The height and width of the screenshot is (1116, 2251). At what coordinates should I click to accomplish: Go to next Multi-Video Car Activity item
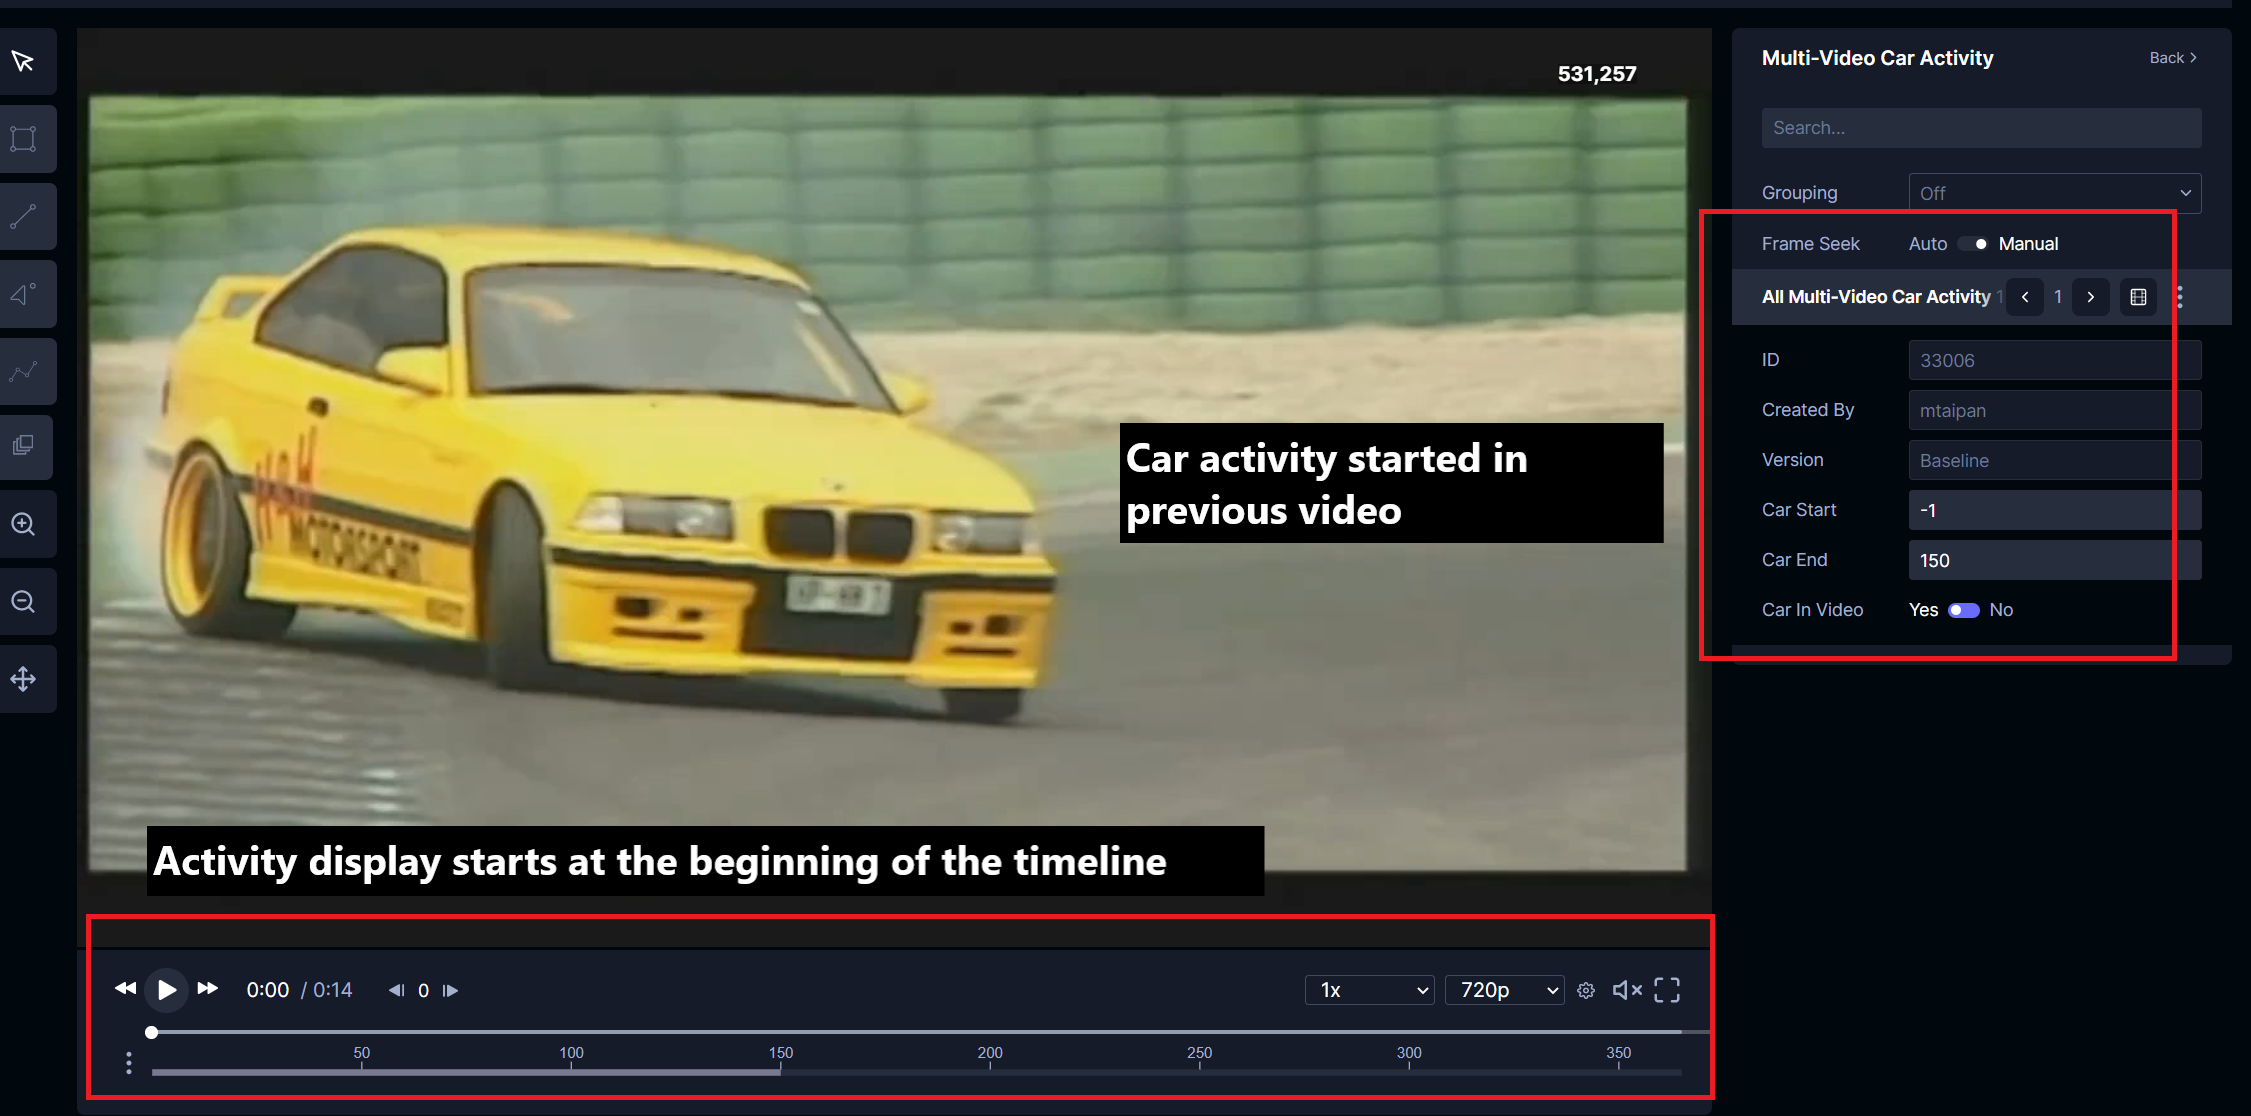2090,297
